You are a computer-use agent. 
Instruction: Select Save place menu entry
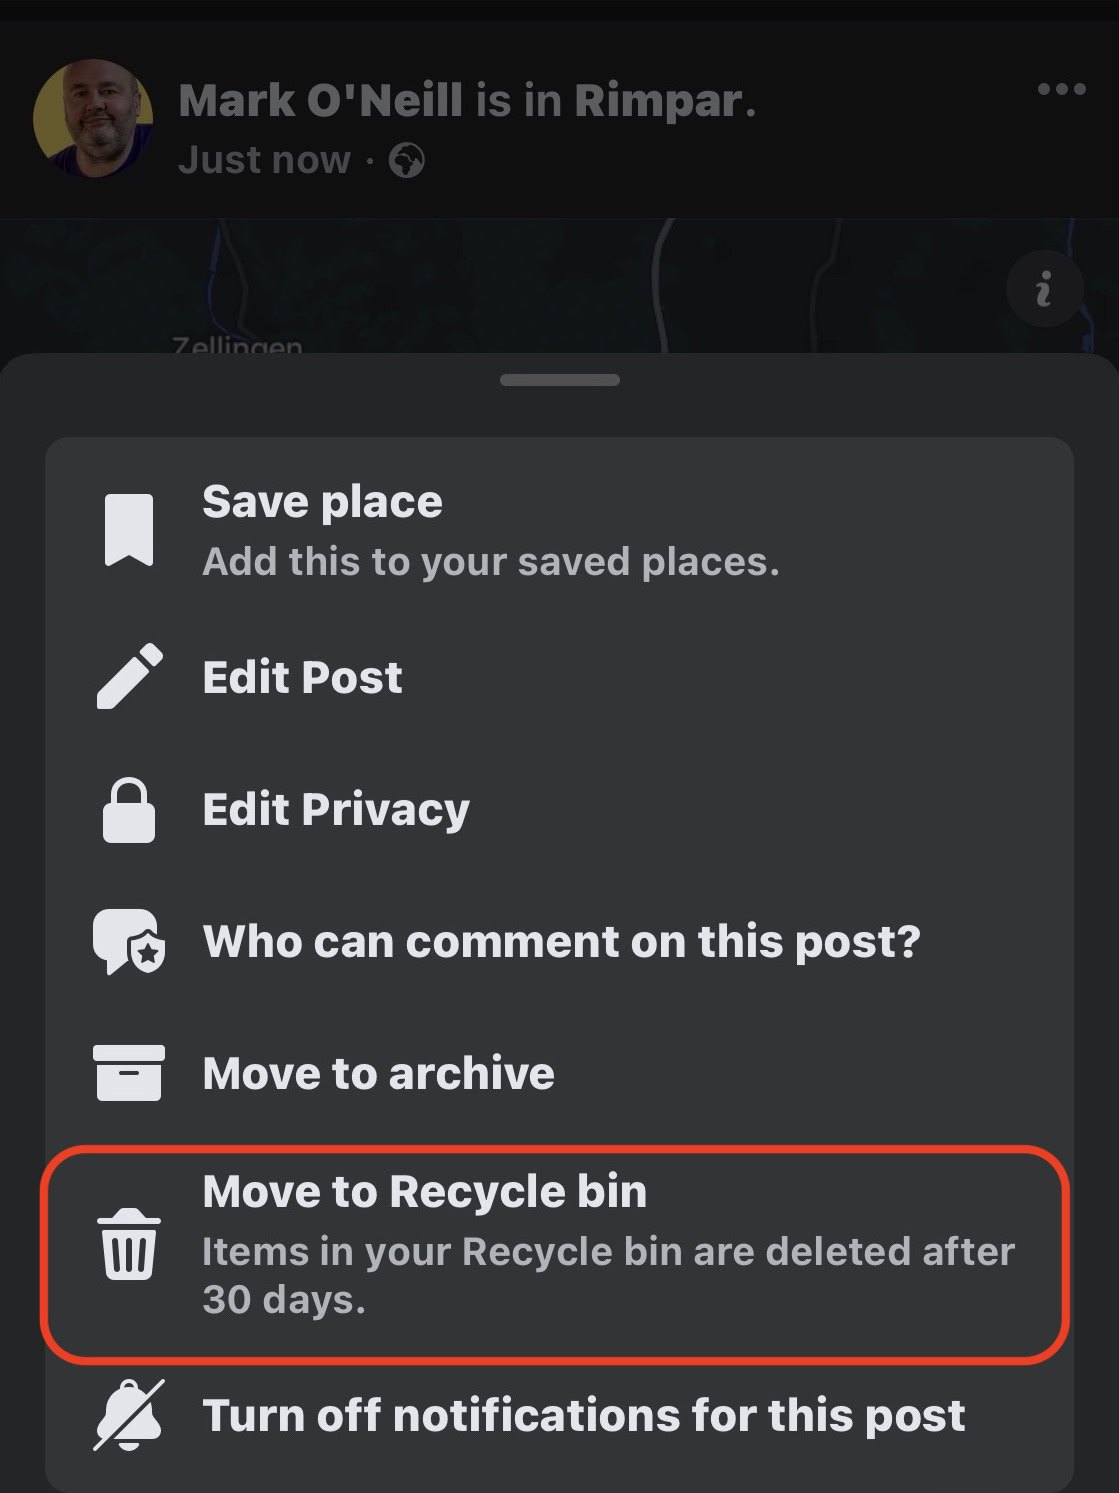point(560,530)
